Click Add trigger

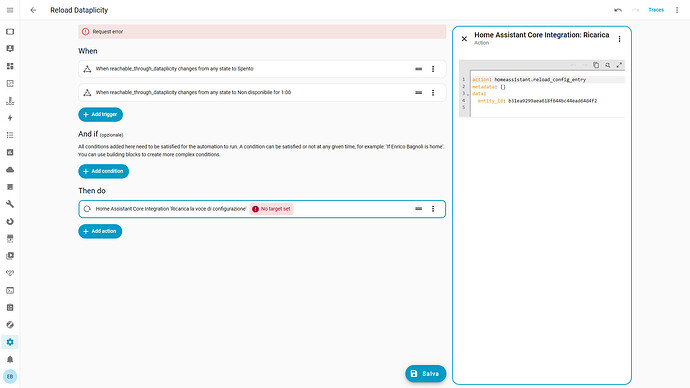100,114
